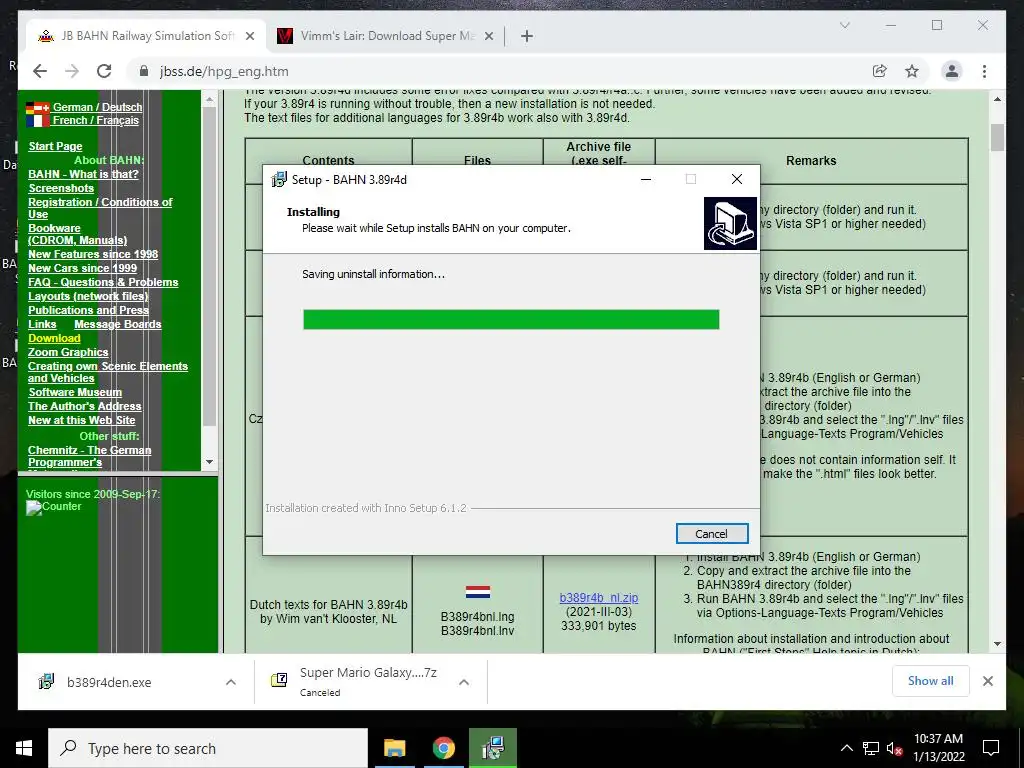
Task: Open Zoom Graphics link
Action: pyautogui.click(x=68, y=352)
